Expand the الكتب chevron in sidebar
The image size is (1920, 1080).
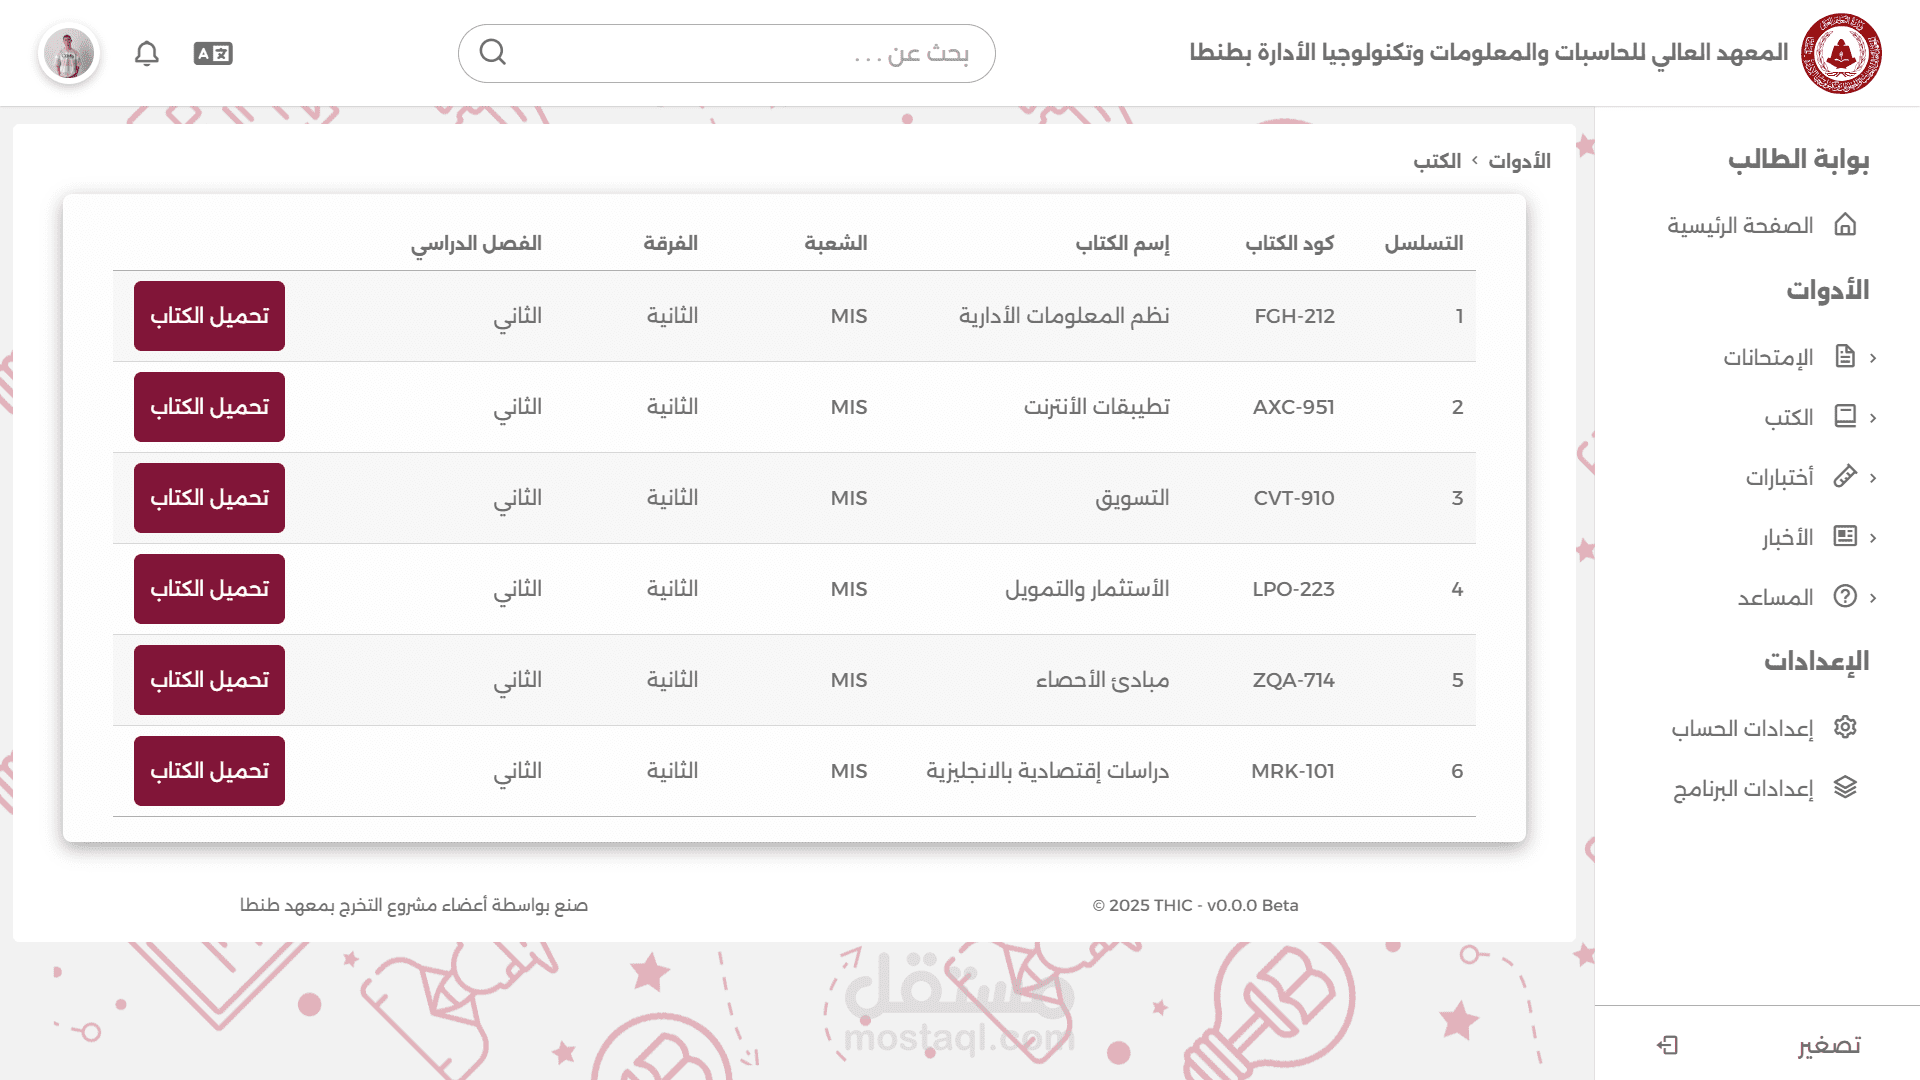[1873, 417]
